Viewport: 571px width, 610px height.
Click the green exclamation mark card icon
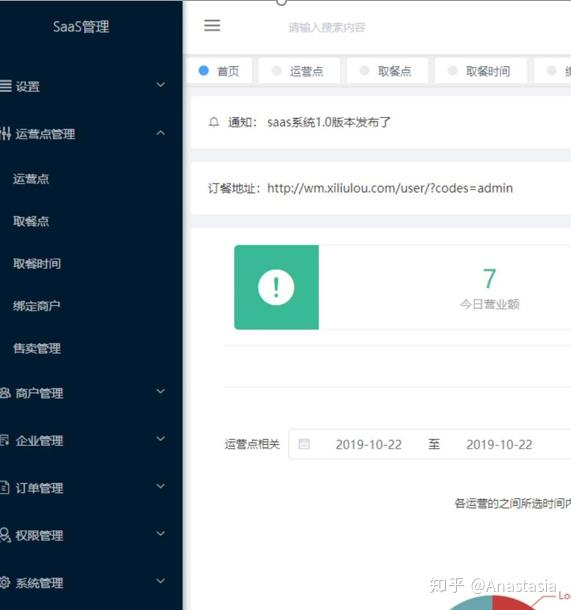click(276, 287)
